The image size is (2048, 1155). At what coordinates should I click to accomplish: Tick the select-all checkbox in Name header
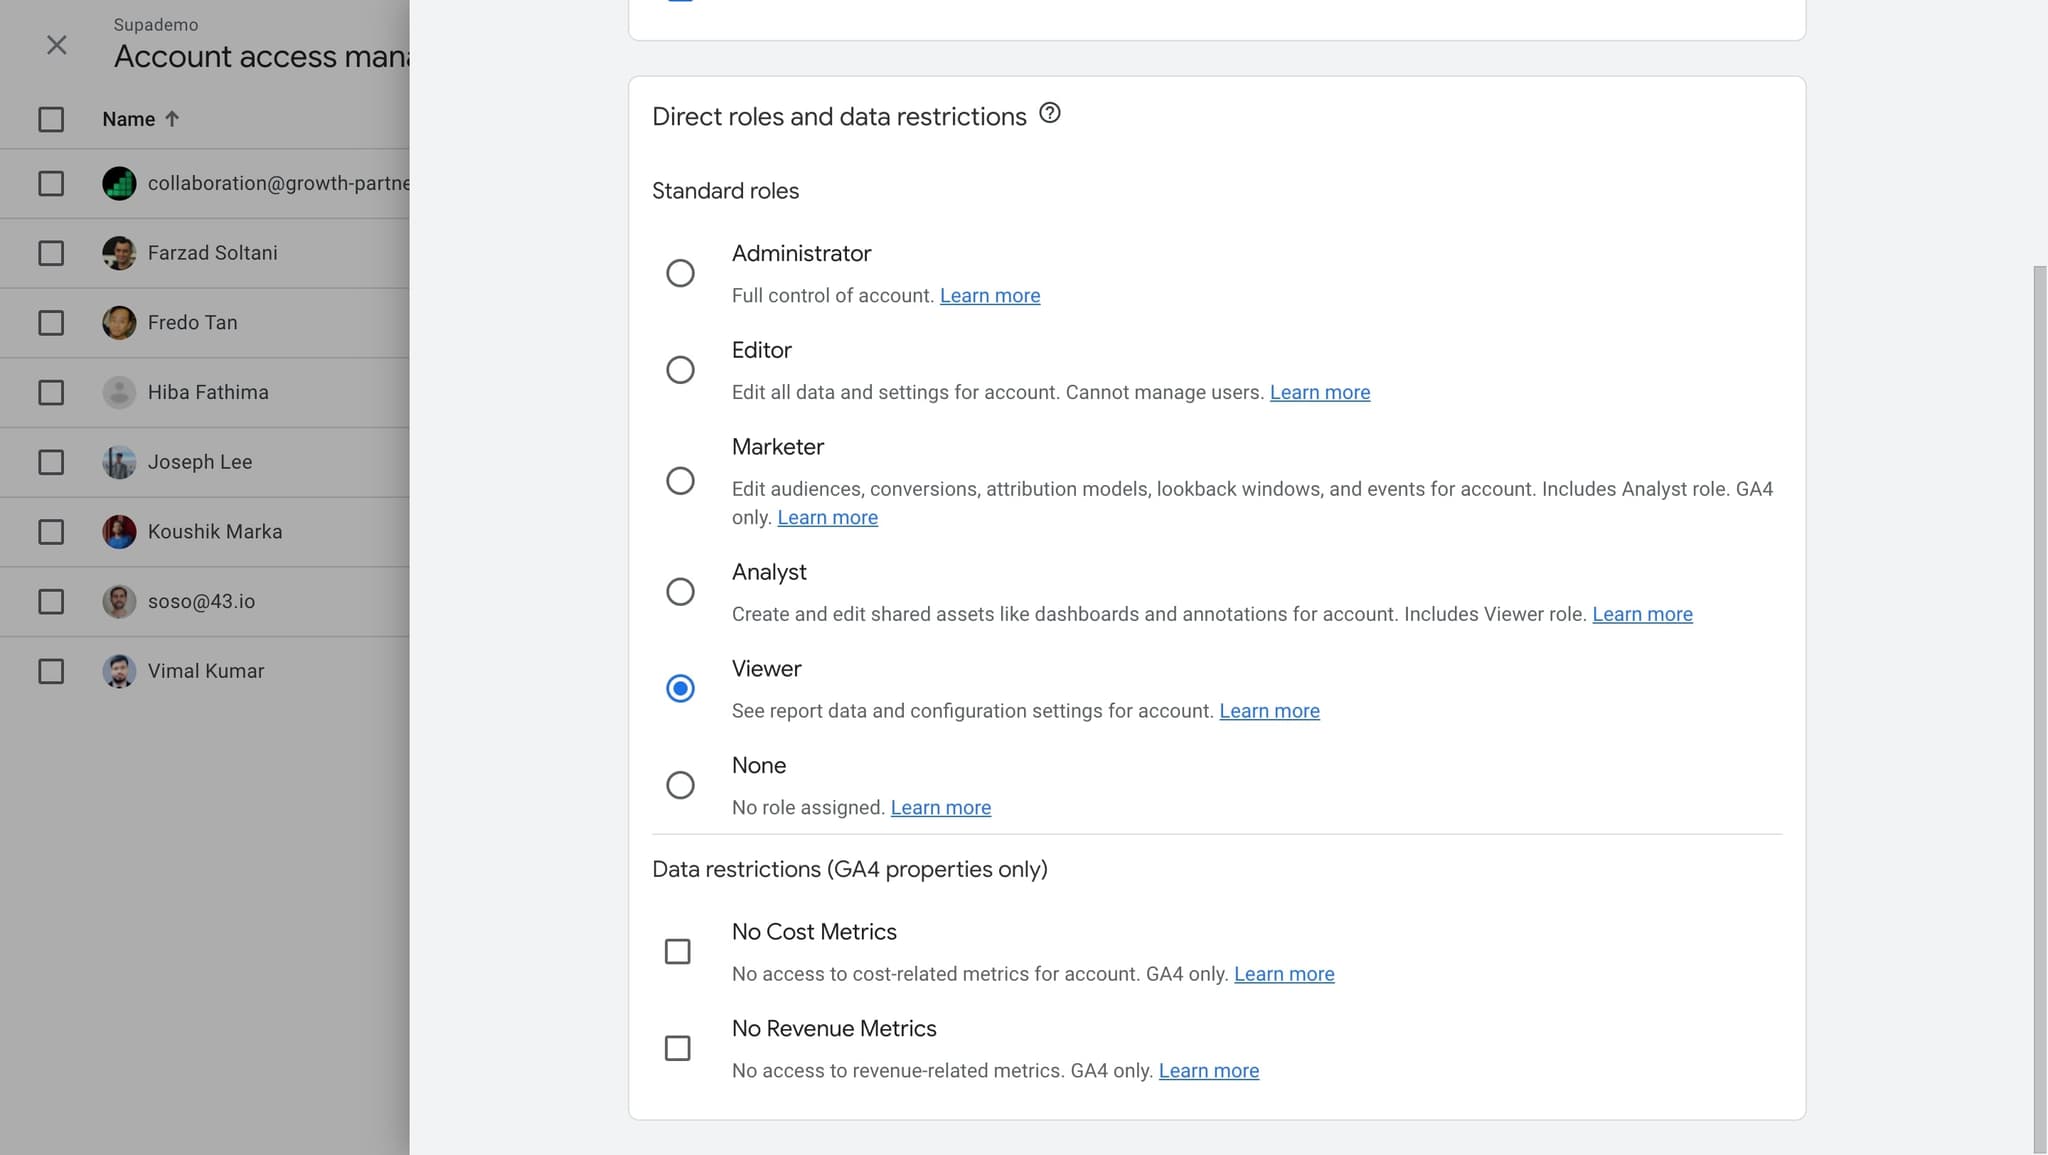point(51,119)
